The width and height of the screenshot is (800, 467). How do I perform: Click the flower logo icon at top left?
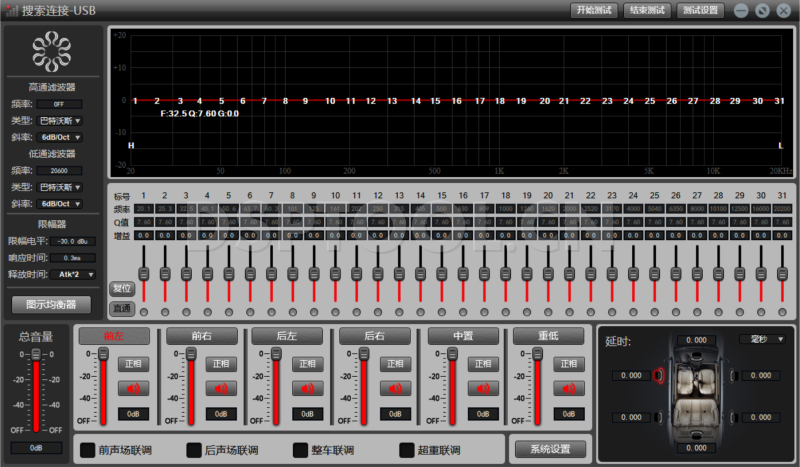click(52, 50)
